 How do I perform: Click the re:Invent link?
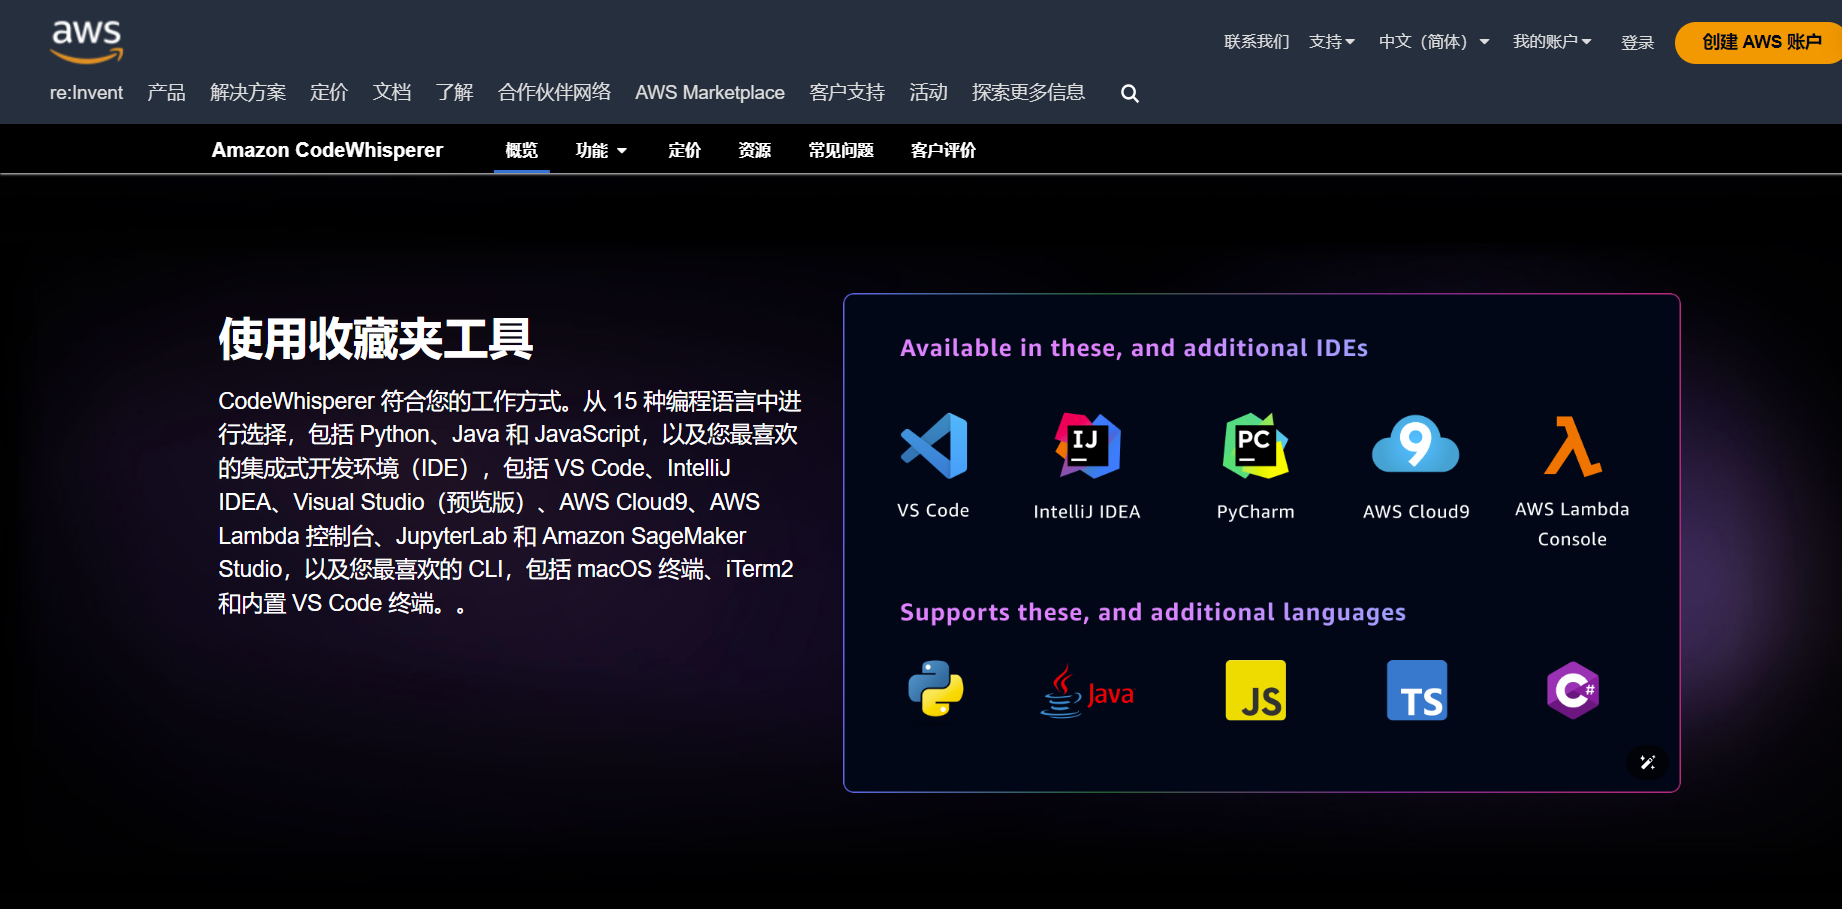pyautogui.click(x=87, y=93)
